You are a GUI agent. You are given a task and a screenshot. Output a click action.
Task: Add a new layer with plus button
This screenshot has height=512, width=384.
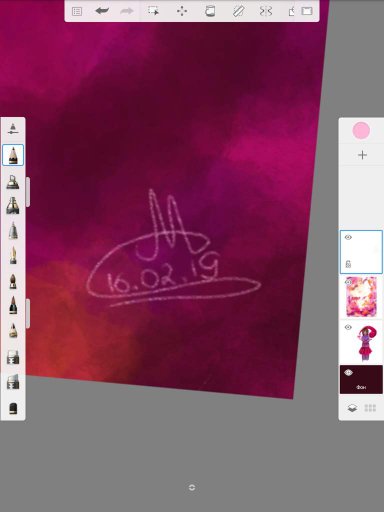(x=362, y=155)
